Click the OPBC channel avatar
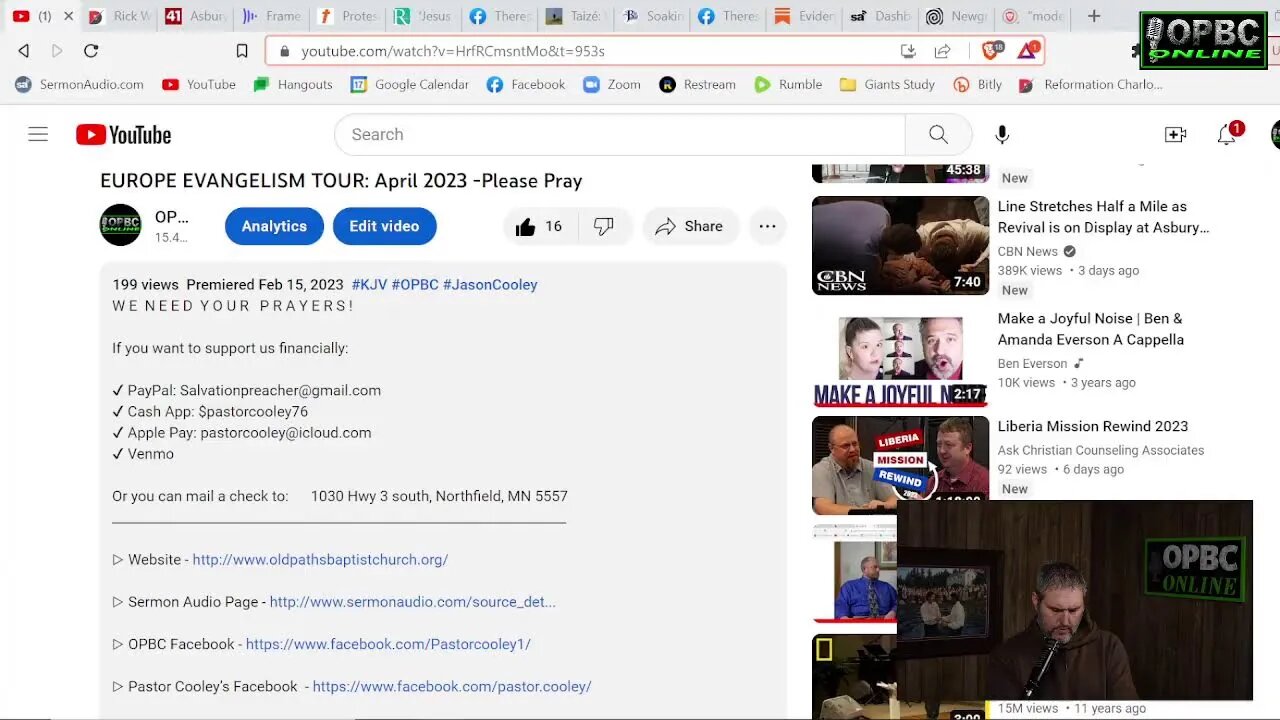Screen dimensions: 1280x720 coord(121,225)
